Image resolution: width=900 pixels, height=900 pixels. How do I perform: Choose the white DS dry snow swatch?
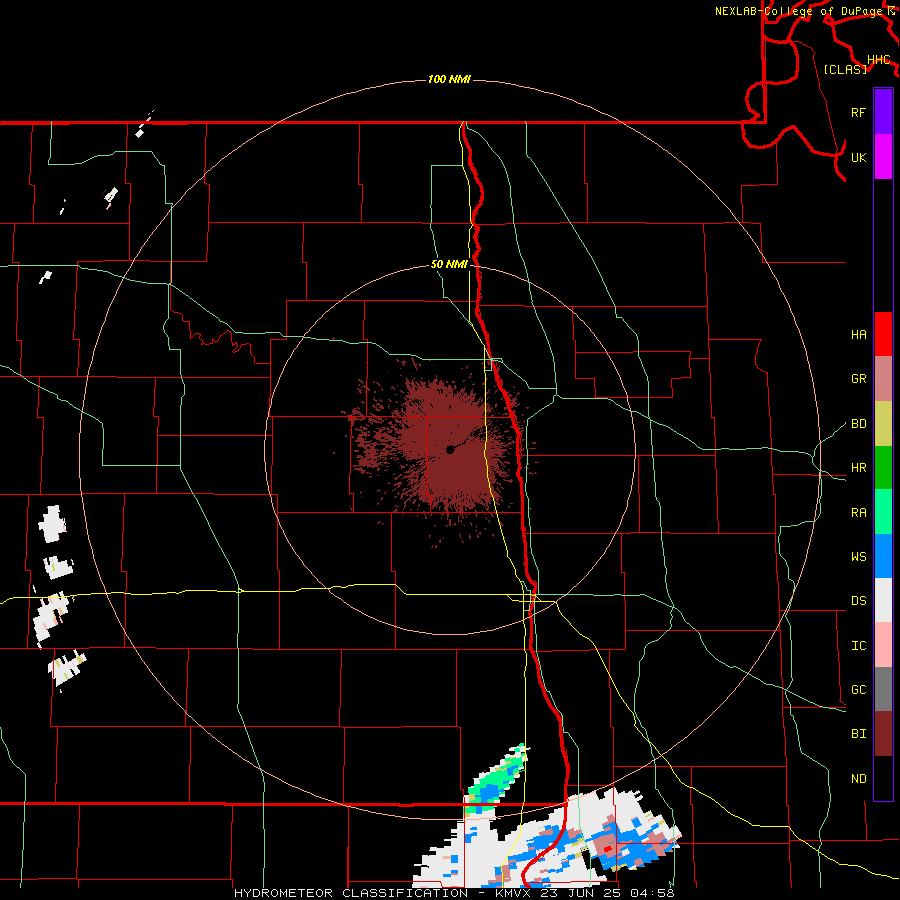[x=883, y=600]
